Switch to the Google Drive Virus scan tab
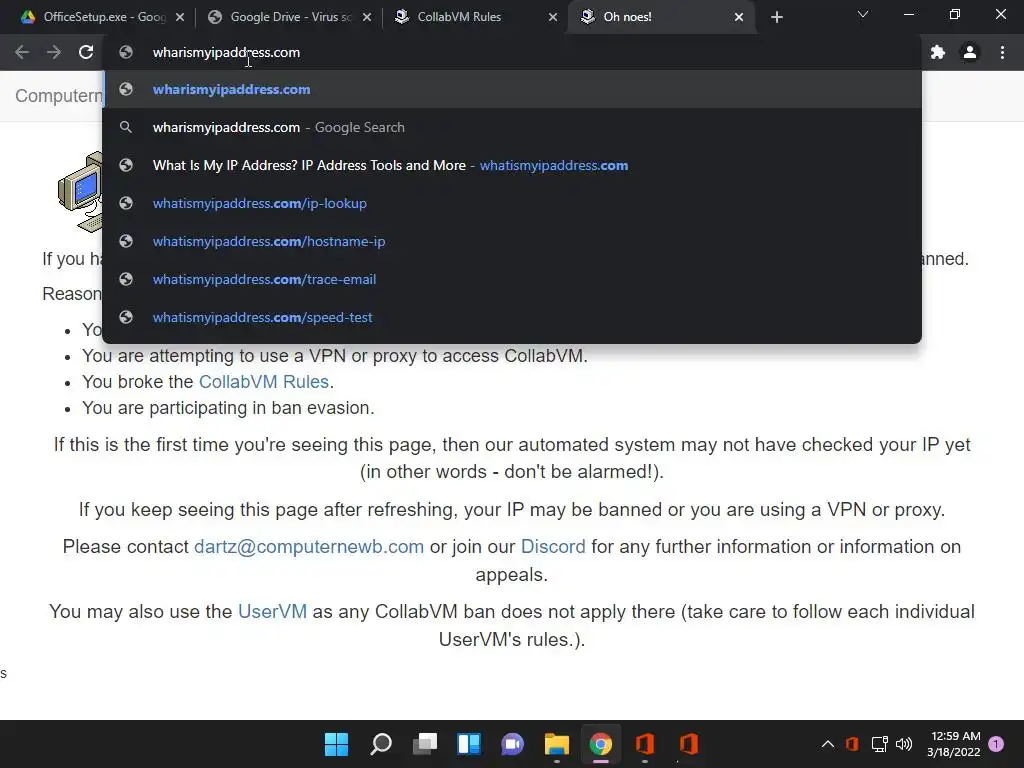 click(x=289, y=17)
